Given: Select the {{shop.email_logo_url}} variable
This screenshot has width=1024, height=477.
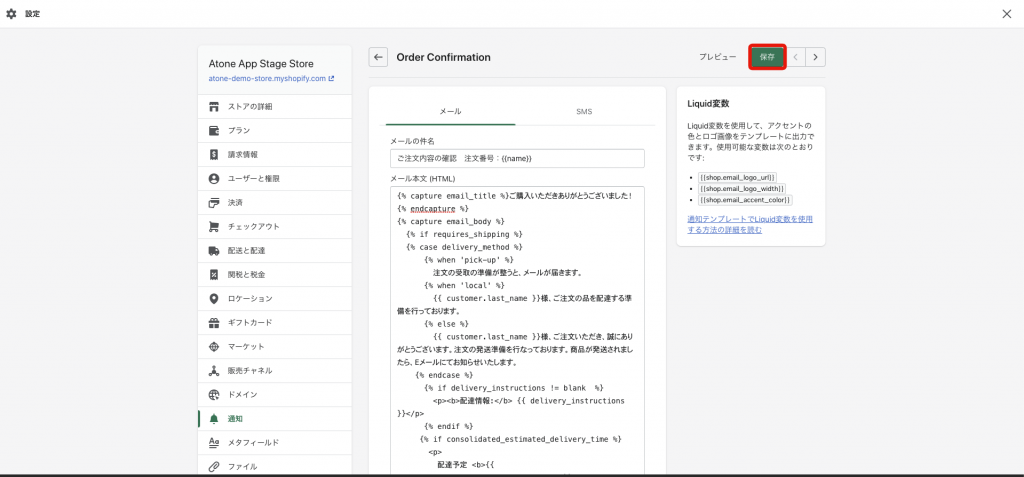Looking at the screenshot, I should pos(737,177).
